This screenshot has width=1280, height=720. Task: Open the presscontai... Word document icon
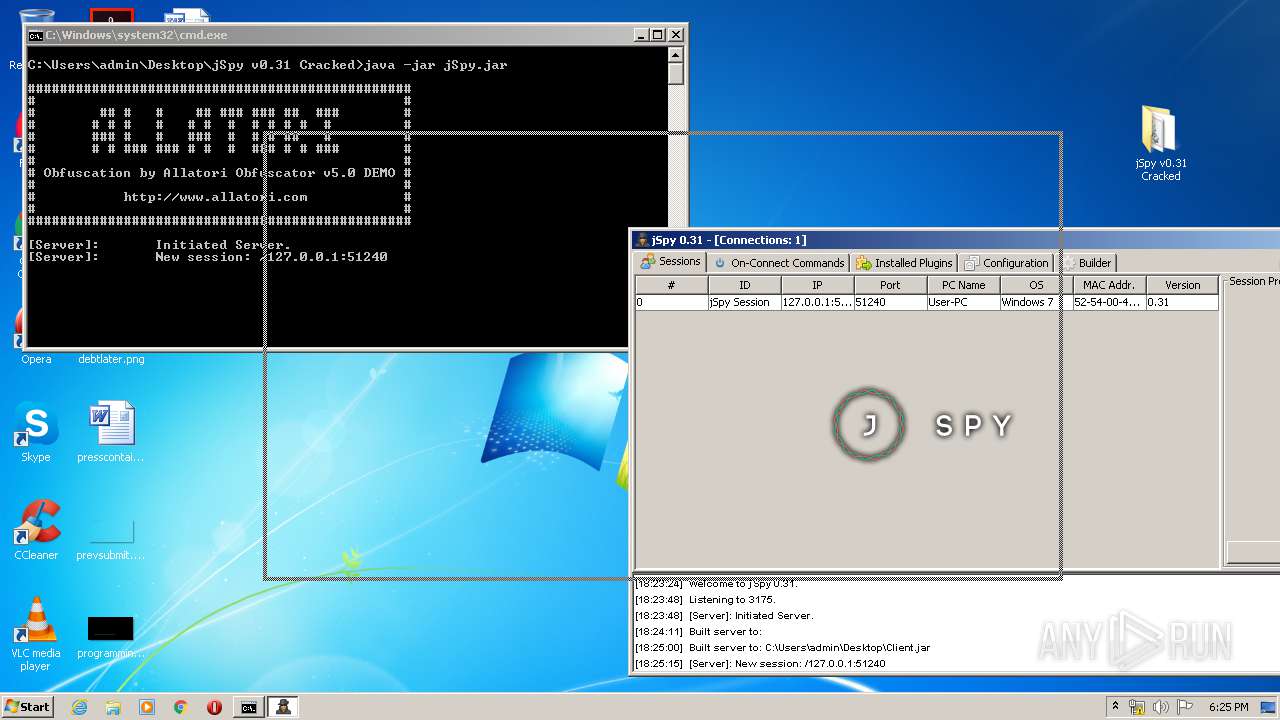click(110, 432)
